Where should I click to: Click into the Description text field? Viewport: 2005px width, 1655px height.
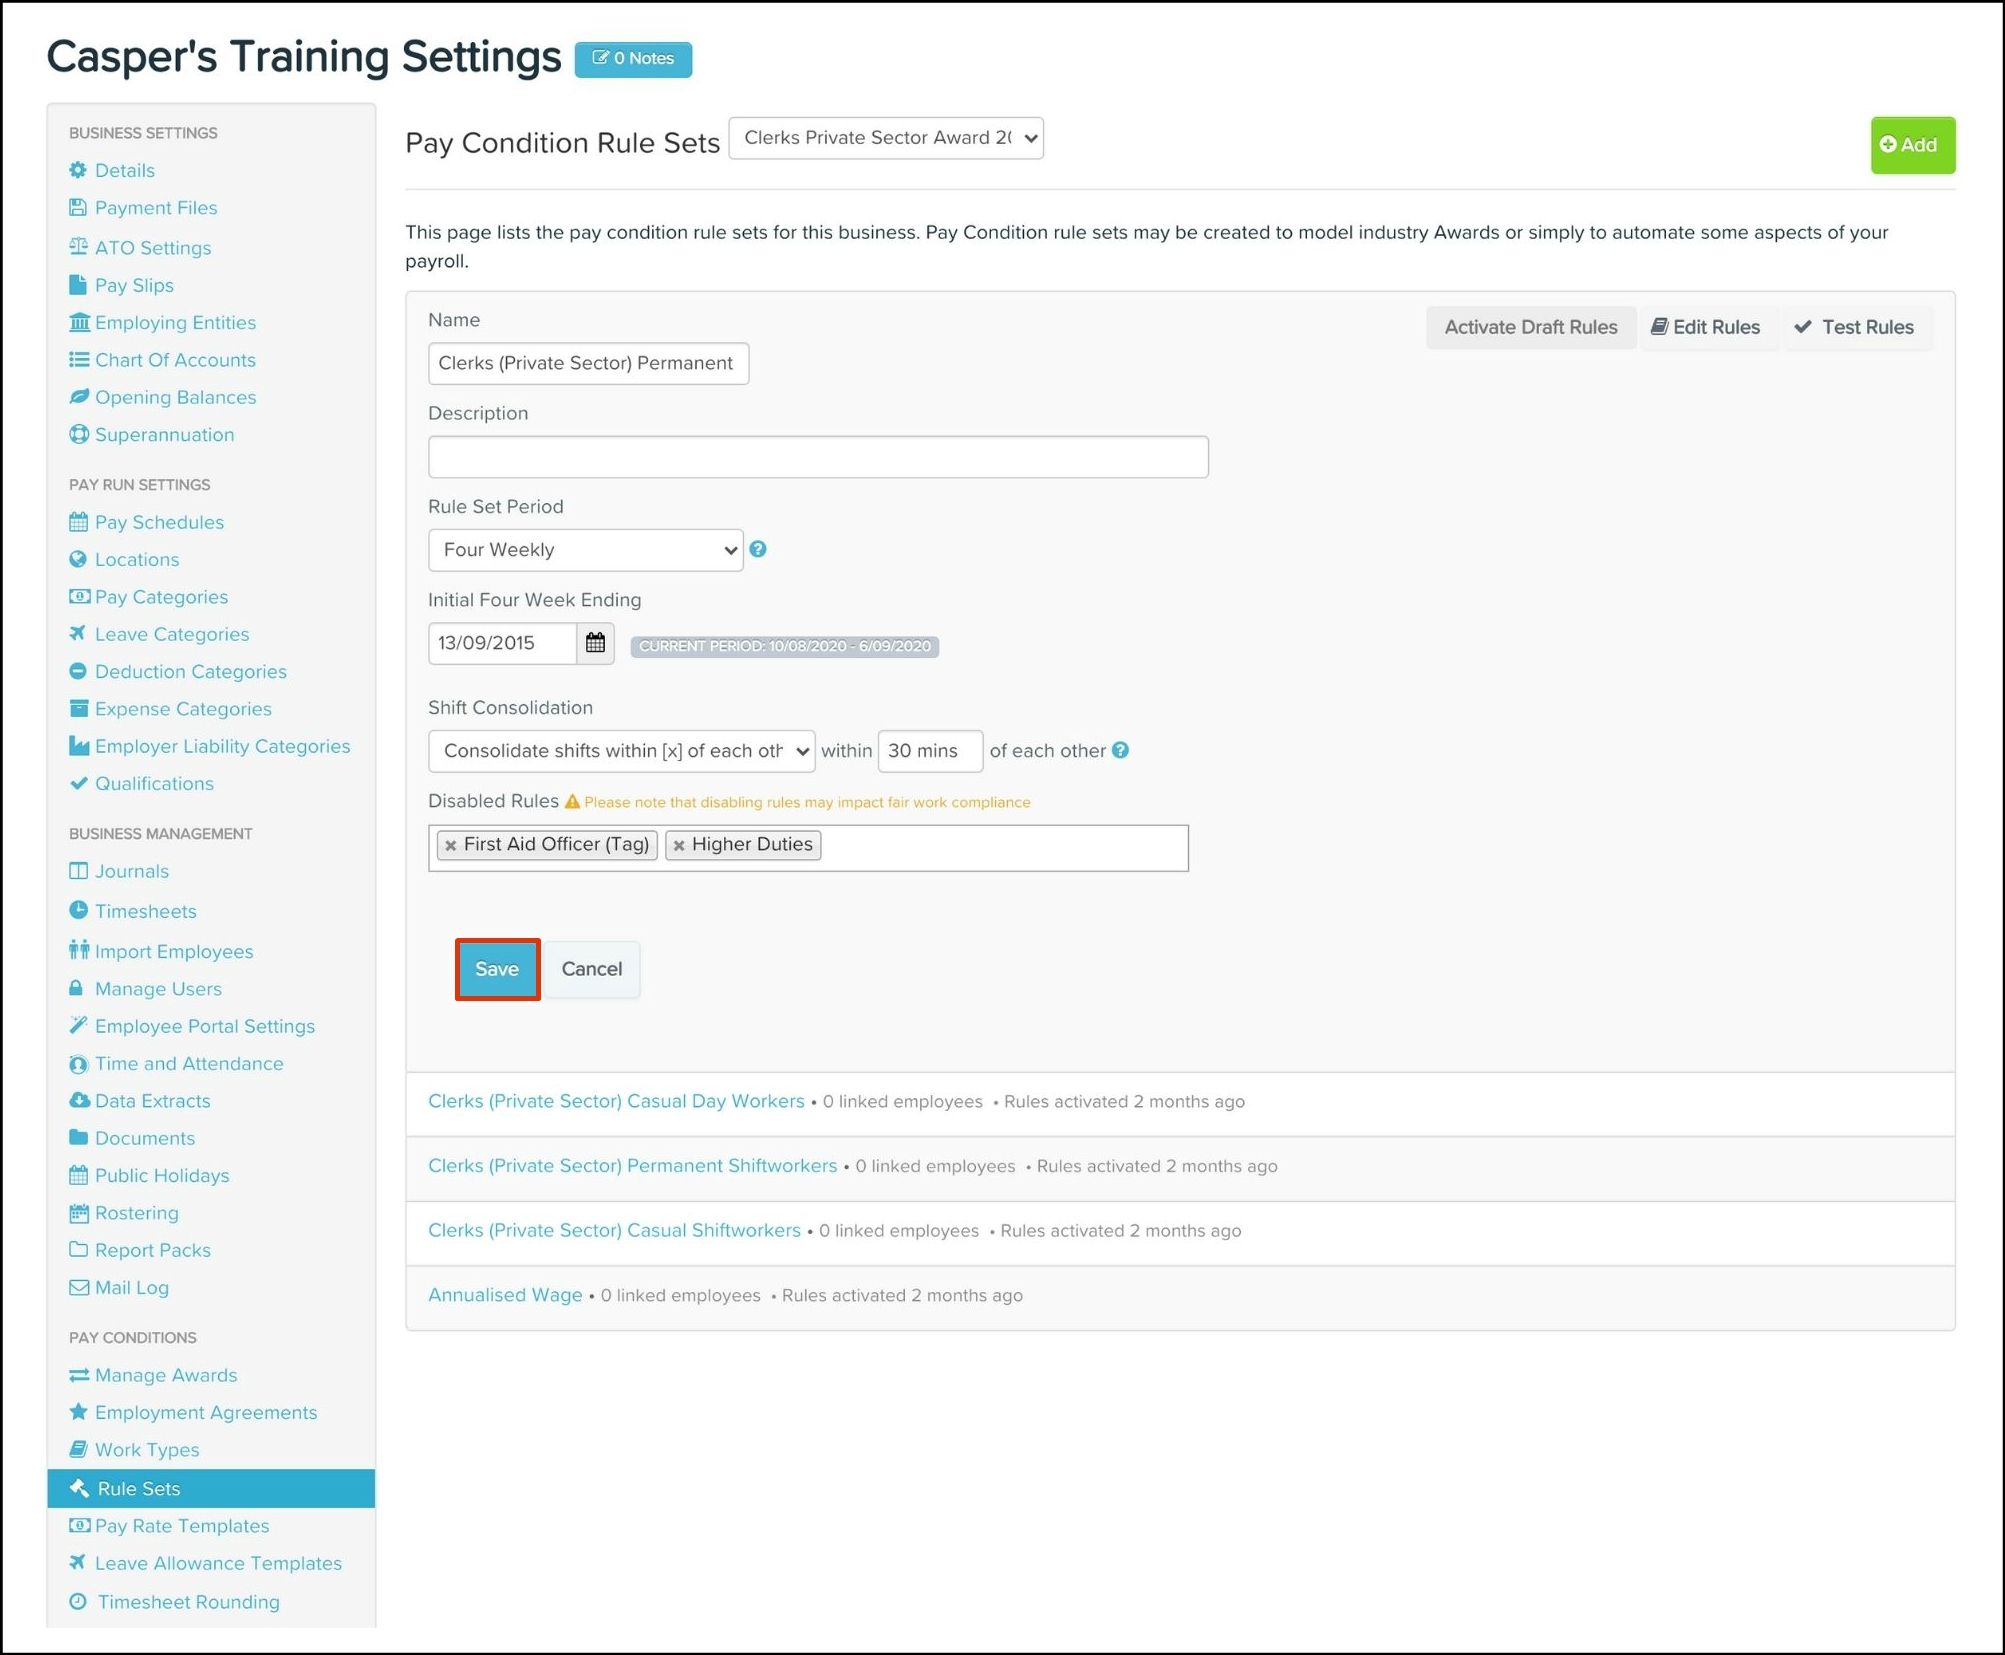[x=817, y=457]
